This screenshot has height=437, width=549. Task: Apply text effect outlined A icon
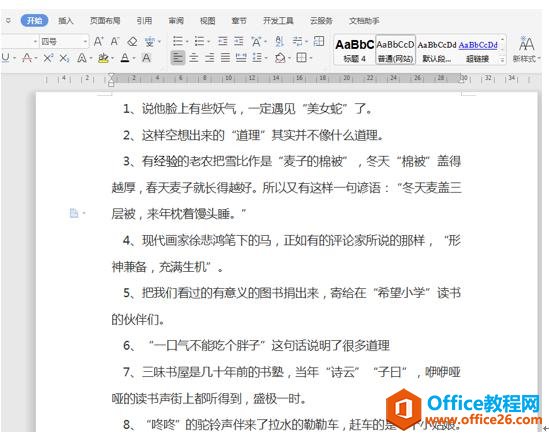point(82,58)
